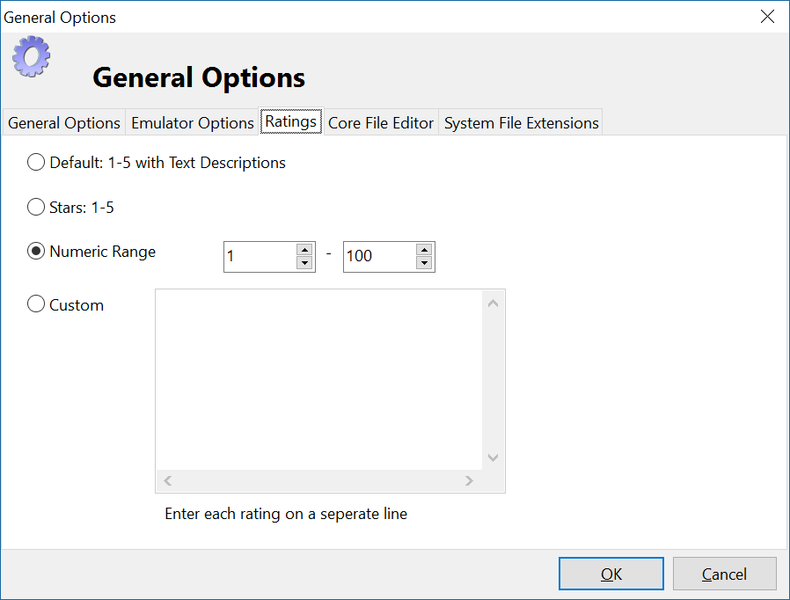Increase the maximum numeric range value
Viewport: 790px width, 600px height.
pyautogui.click(x=424, y=250)
